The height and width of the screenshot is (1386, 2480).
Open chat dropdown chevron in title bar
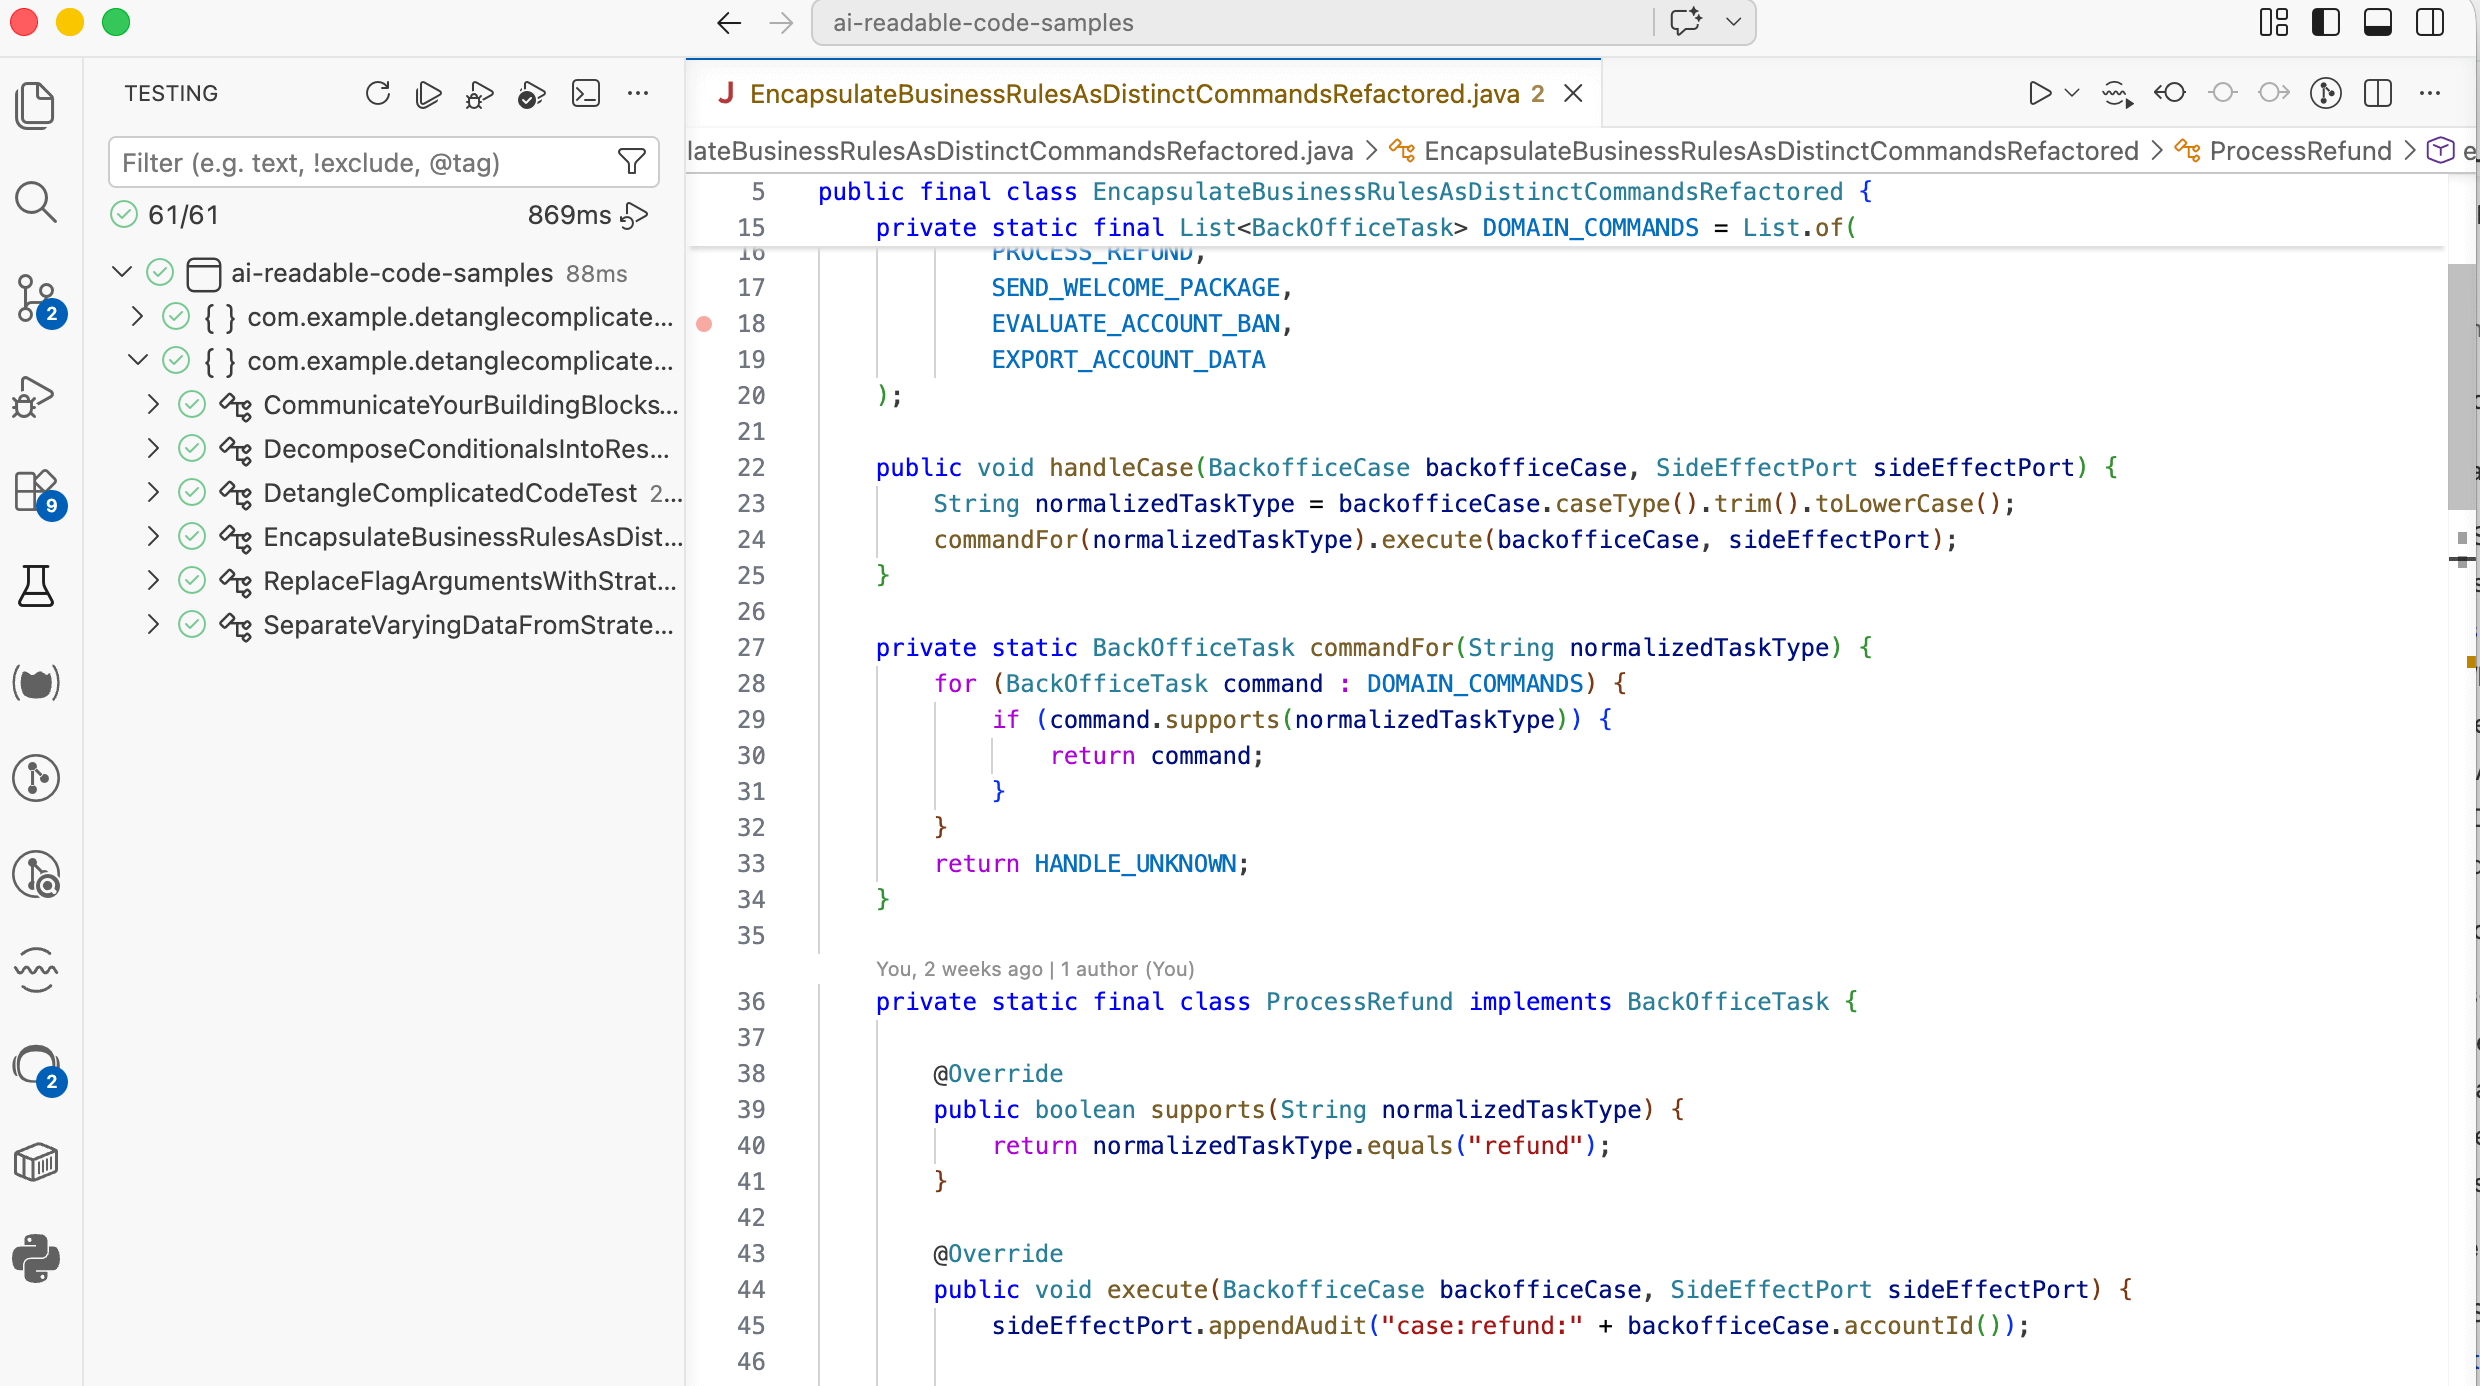coord(1734,22)
